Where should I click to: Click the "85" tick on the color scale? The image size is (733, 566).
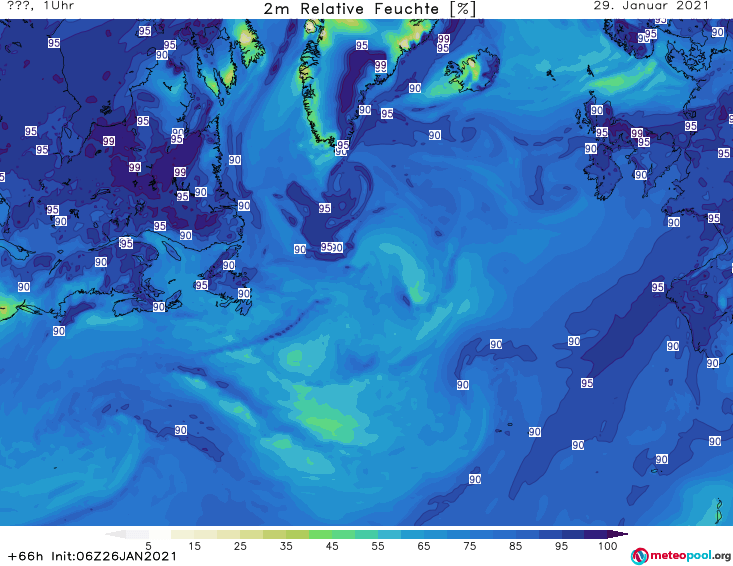coord(515,546)
